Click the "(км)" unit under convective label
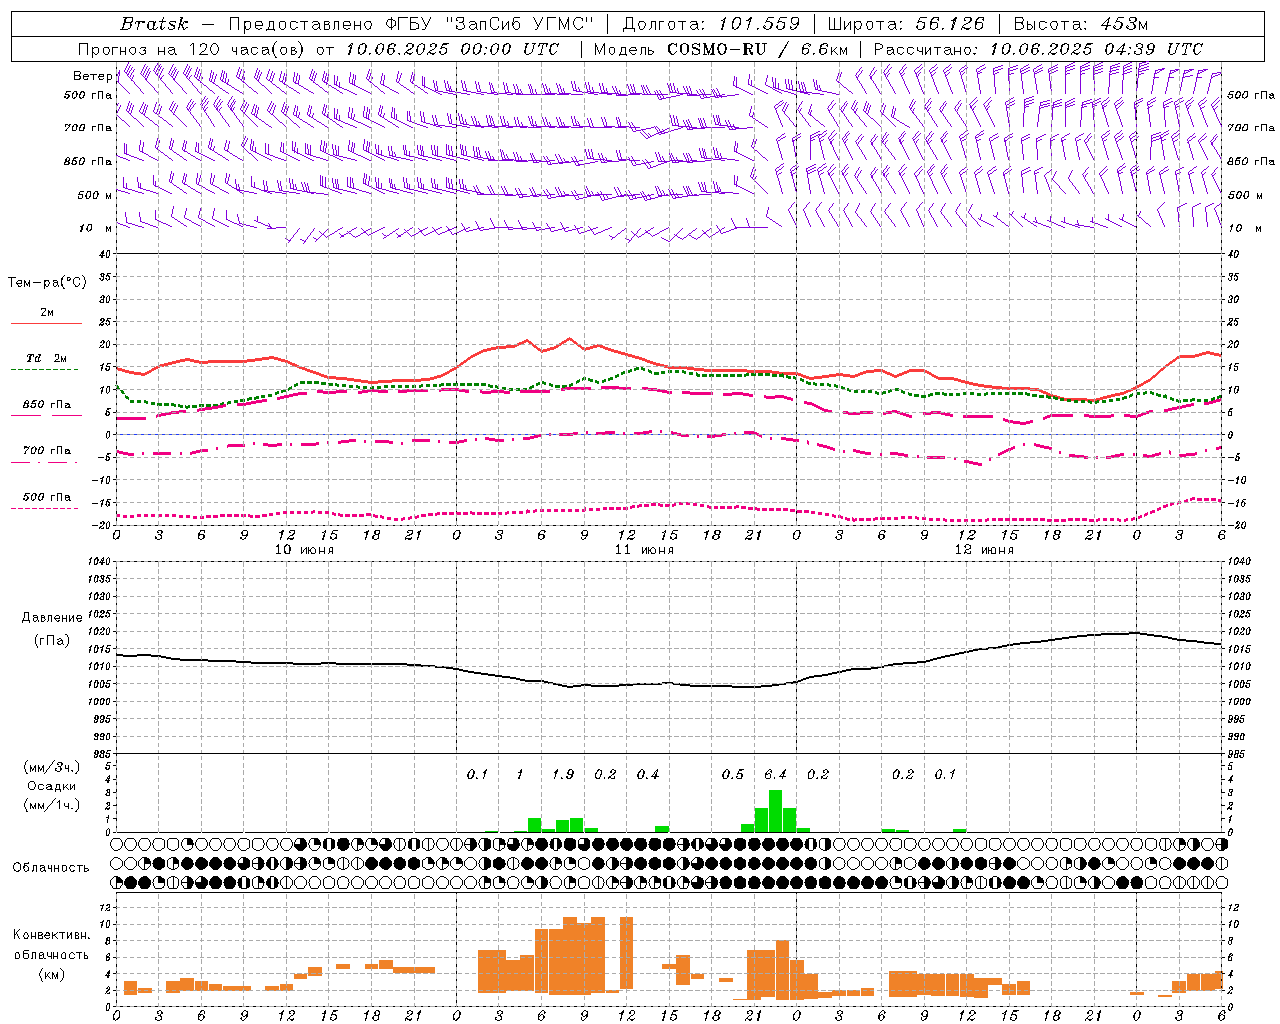 point(53,974)
